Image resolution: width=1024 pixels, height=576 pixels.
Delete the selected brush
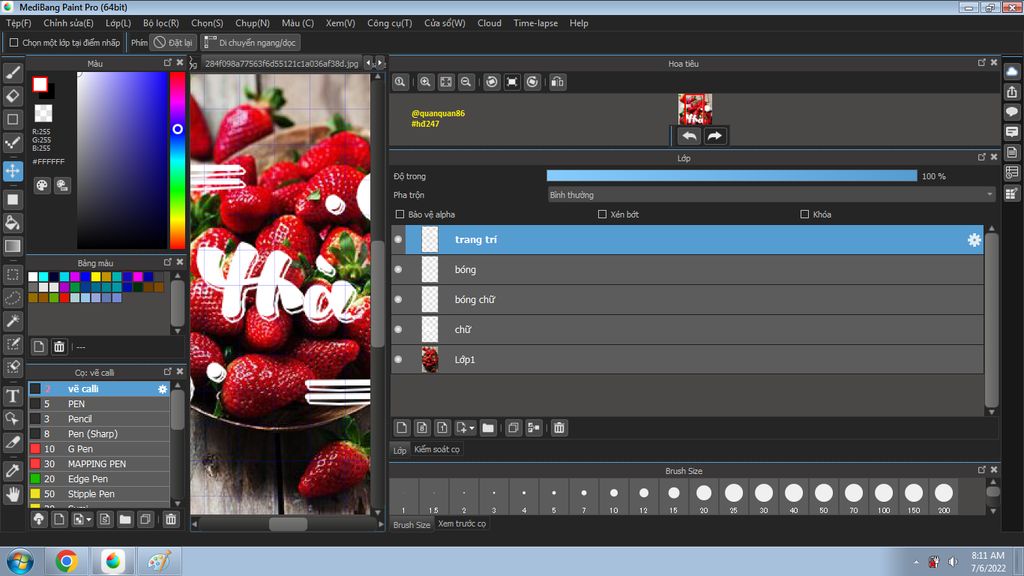(x=170, y=519)
